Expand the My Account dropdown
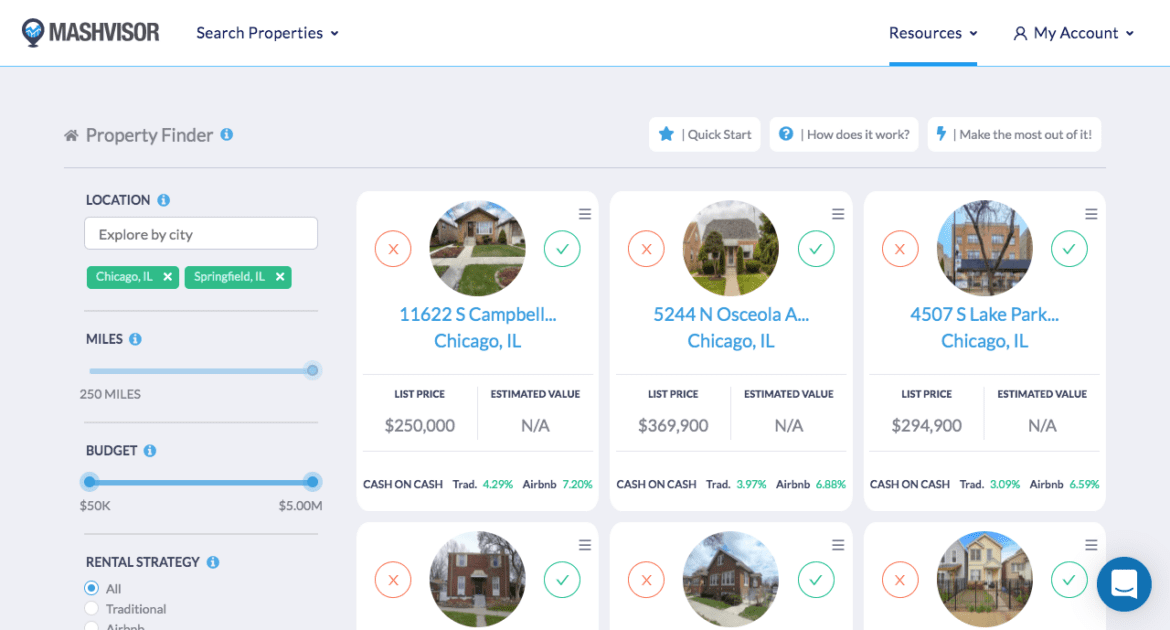Screen dimensions: 1170x630 pos(1074,32)
